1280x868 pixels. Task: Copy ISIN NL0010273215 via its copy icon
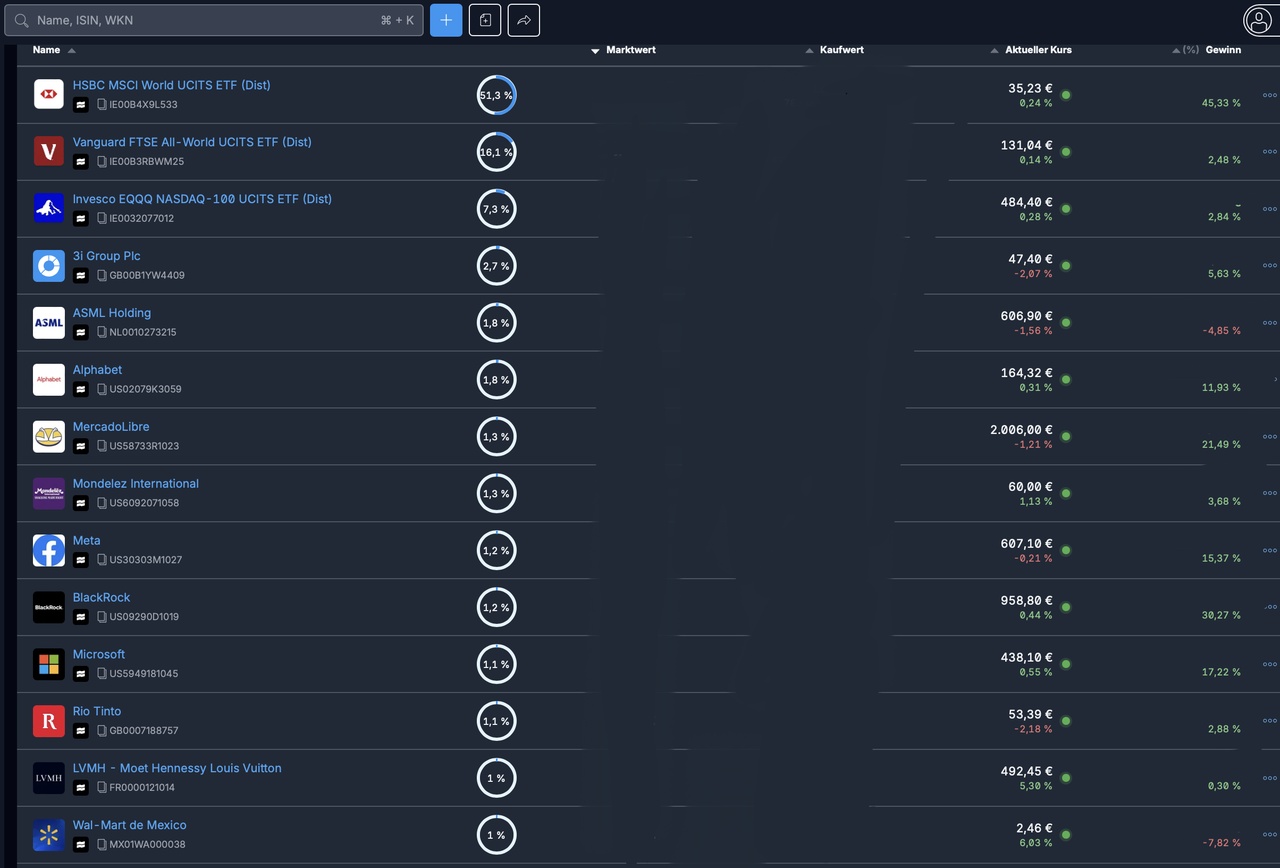101,332
